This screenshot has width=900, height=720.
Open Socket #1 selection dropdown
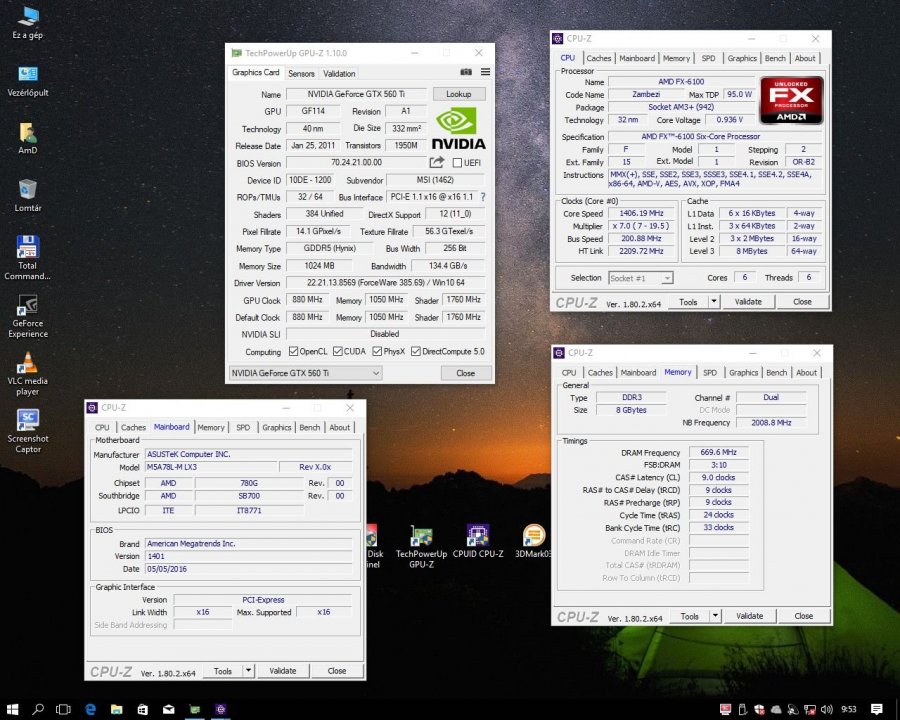(x=640, y=278)
